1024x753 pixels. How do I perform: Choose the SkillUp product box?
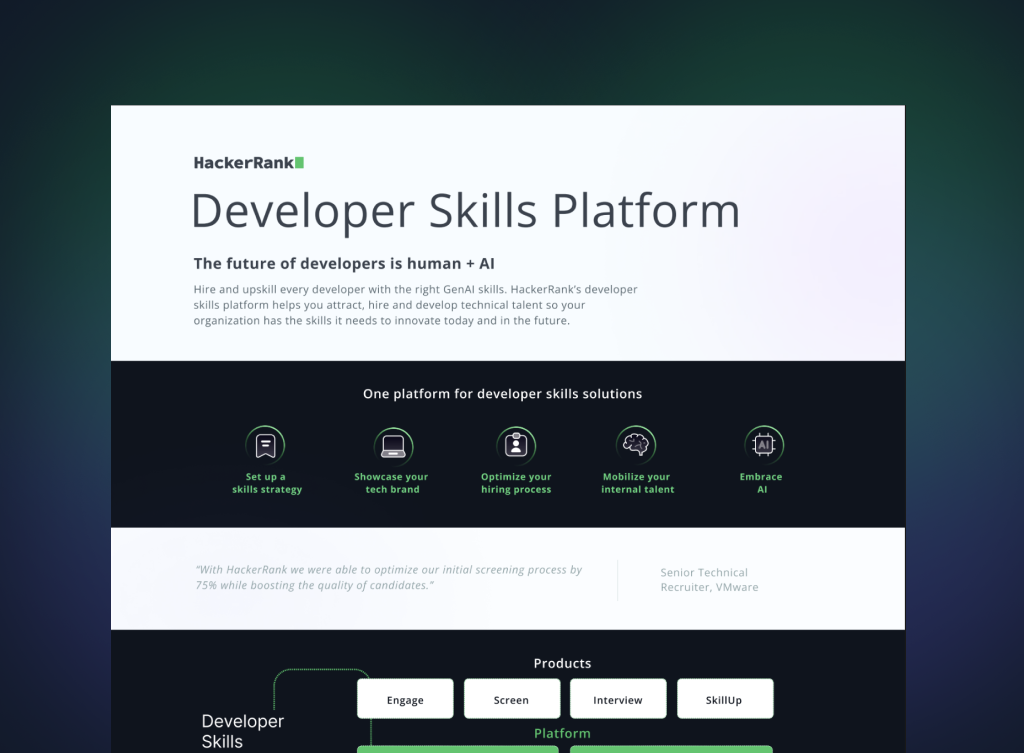(725, 699)
